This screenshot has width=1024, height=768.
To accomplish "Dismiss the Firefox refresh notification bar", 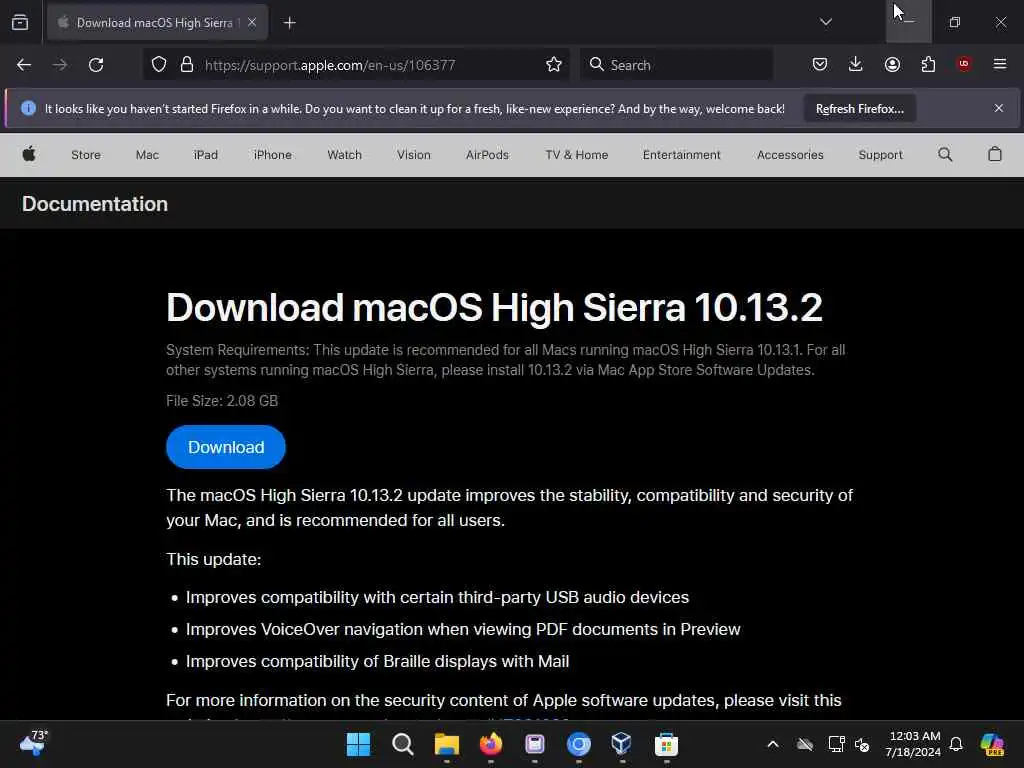I will point(999,108).
